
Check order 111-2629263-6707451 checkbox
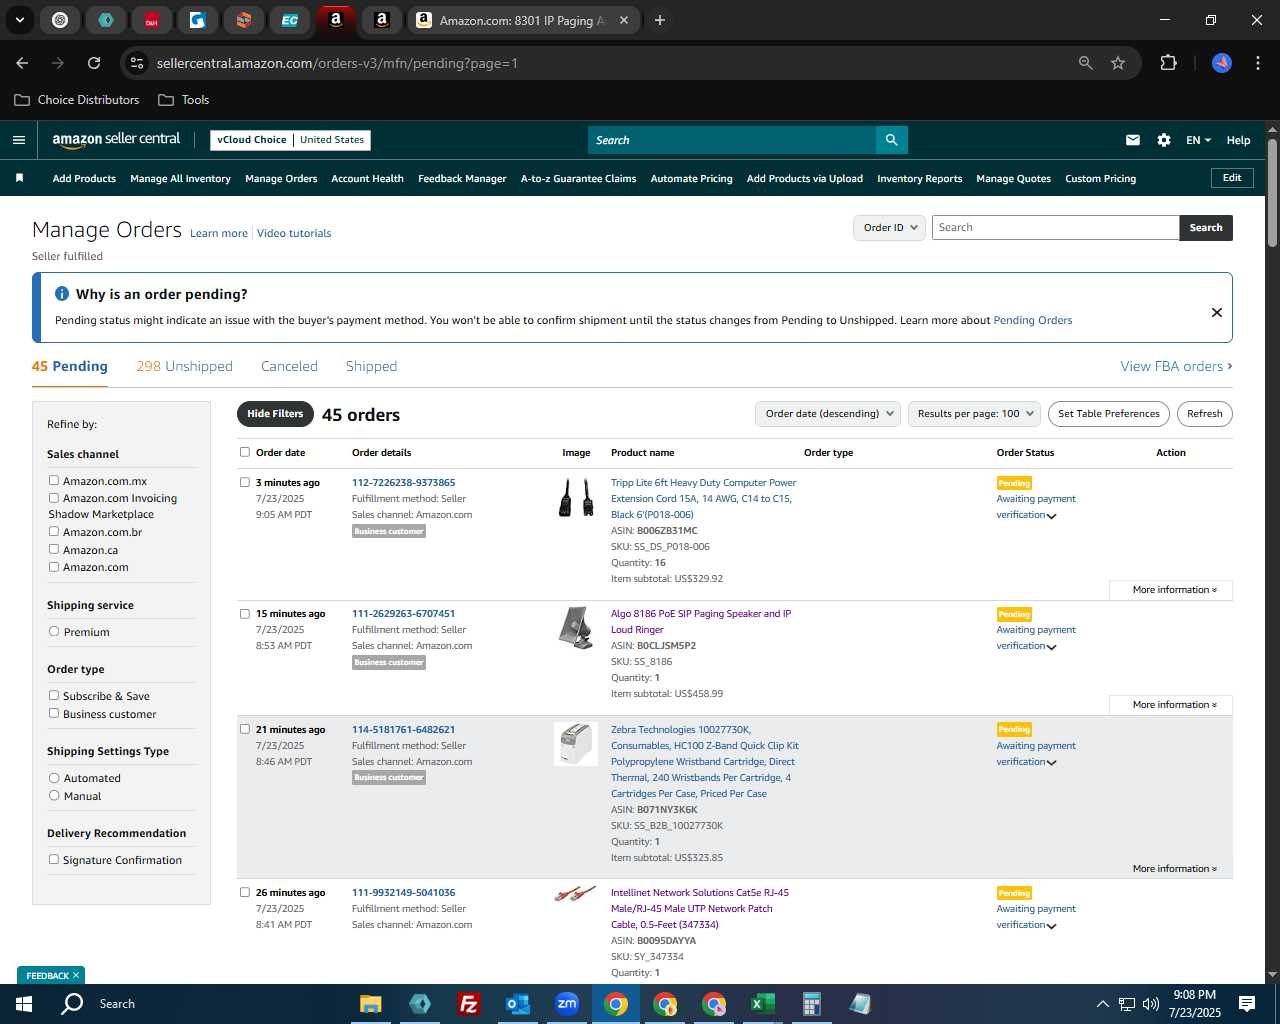[245, 613]
